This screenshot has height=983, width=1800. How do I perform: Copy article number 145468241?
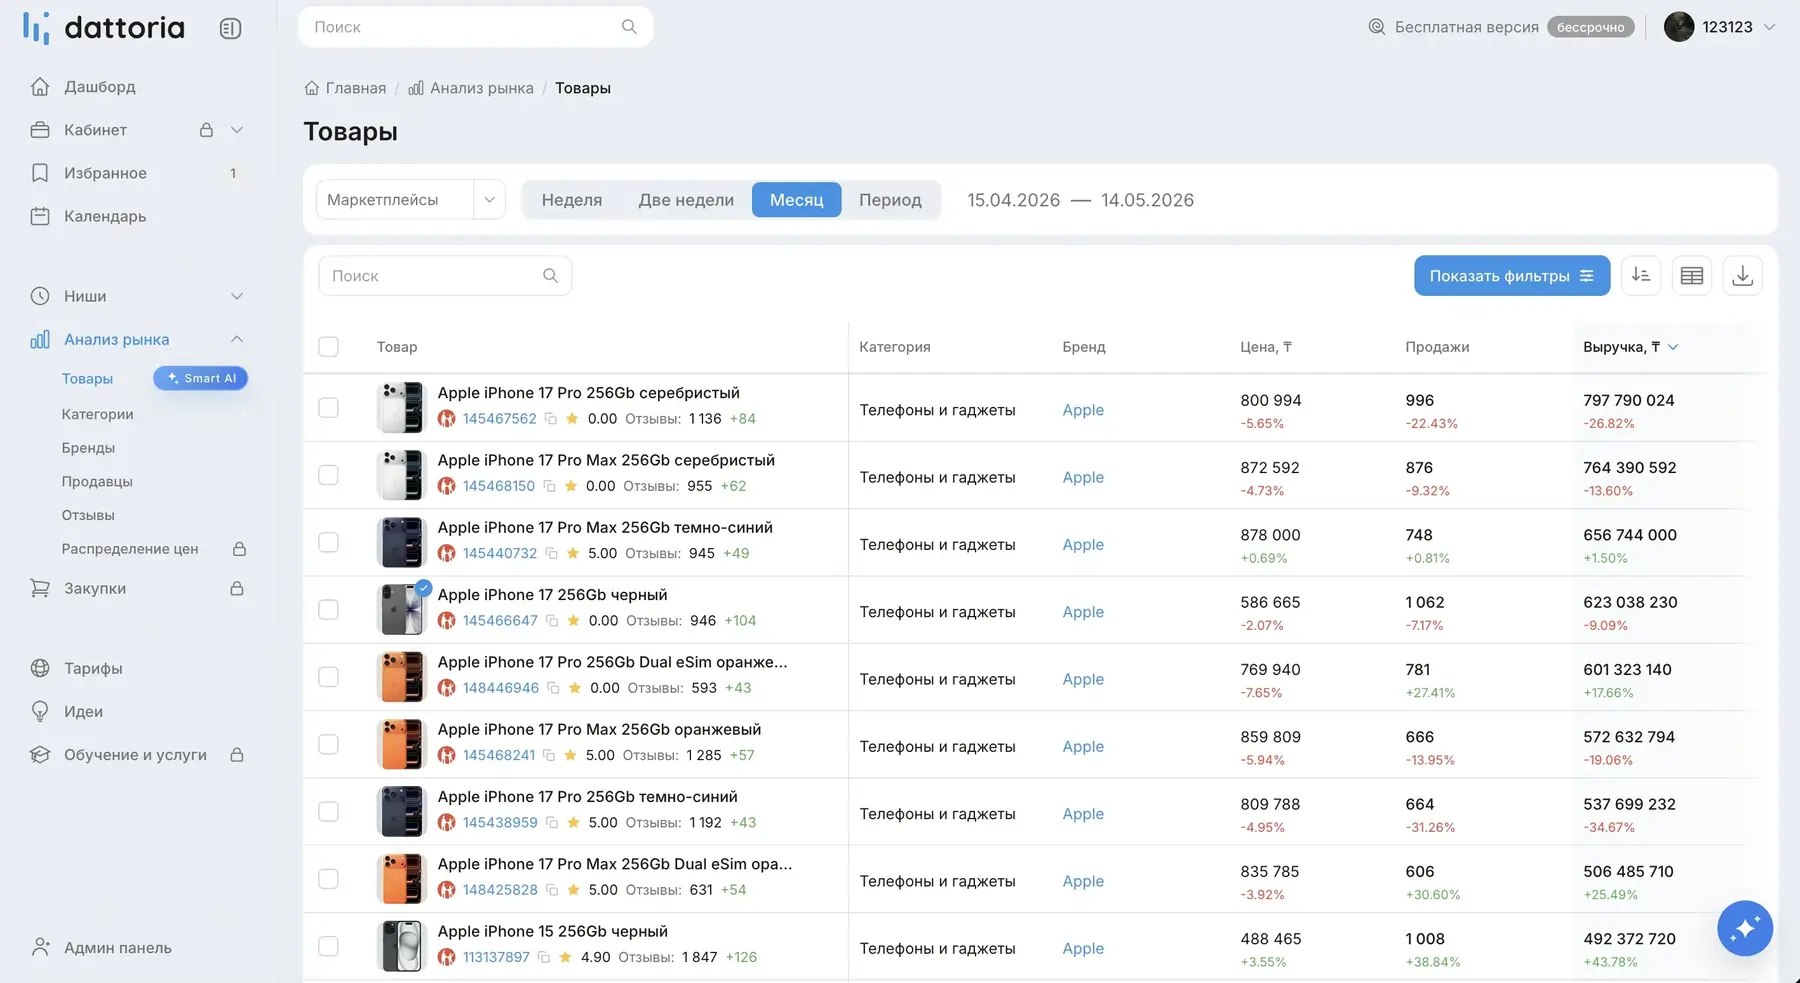548,755
